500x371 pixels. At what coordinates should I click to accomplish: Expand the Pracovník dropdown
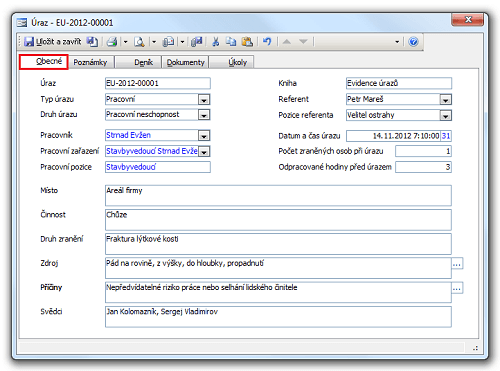tap(204, 135)
